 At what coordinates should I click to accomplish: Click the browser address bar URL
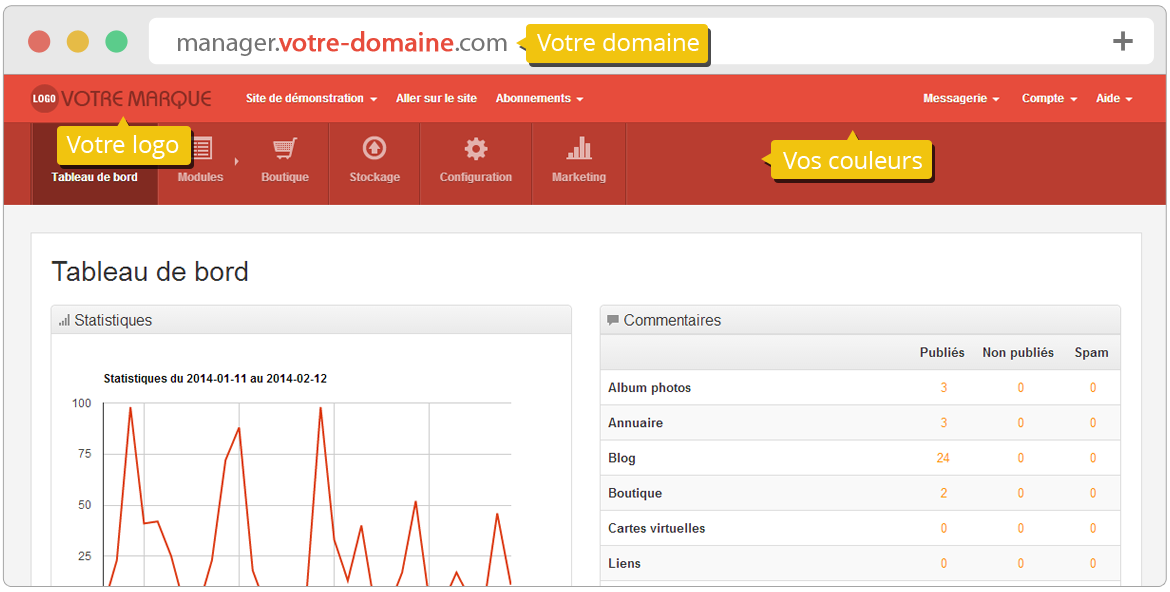pyautogui.click(x=342, y=43)
